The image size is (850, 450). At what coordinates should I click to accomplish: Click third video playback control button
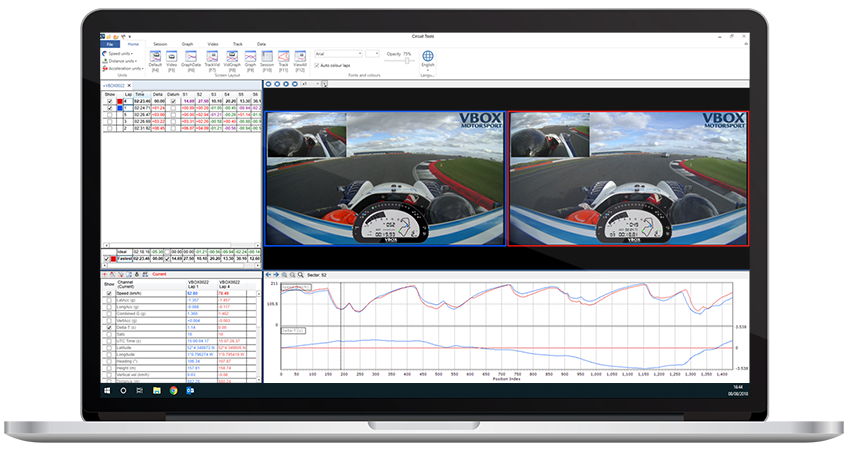point(286,84)
